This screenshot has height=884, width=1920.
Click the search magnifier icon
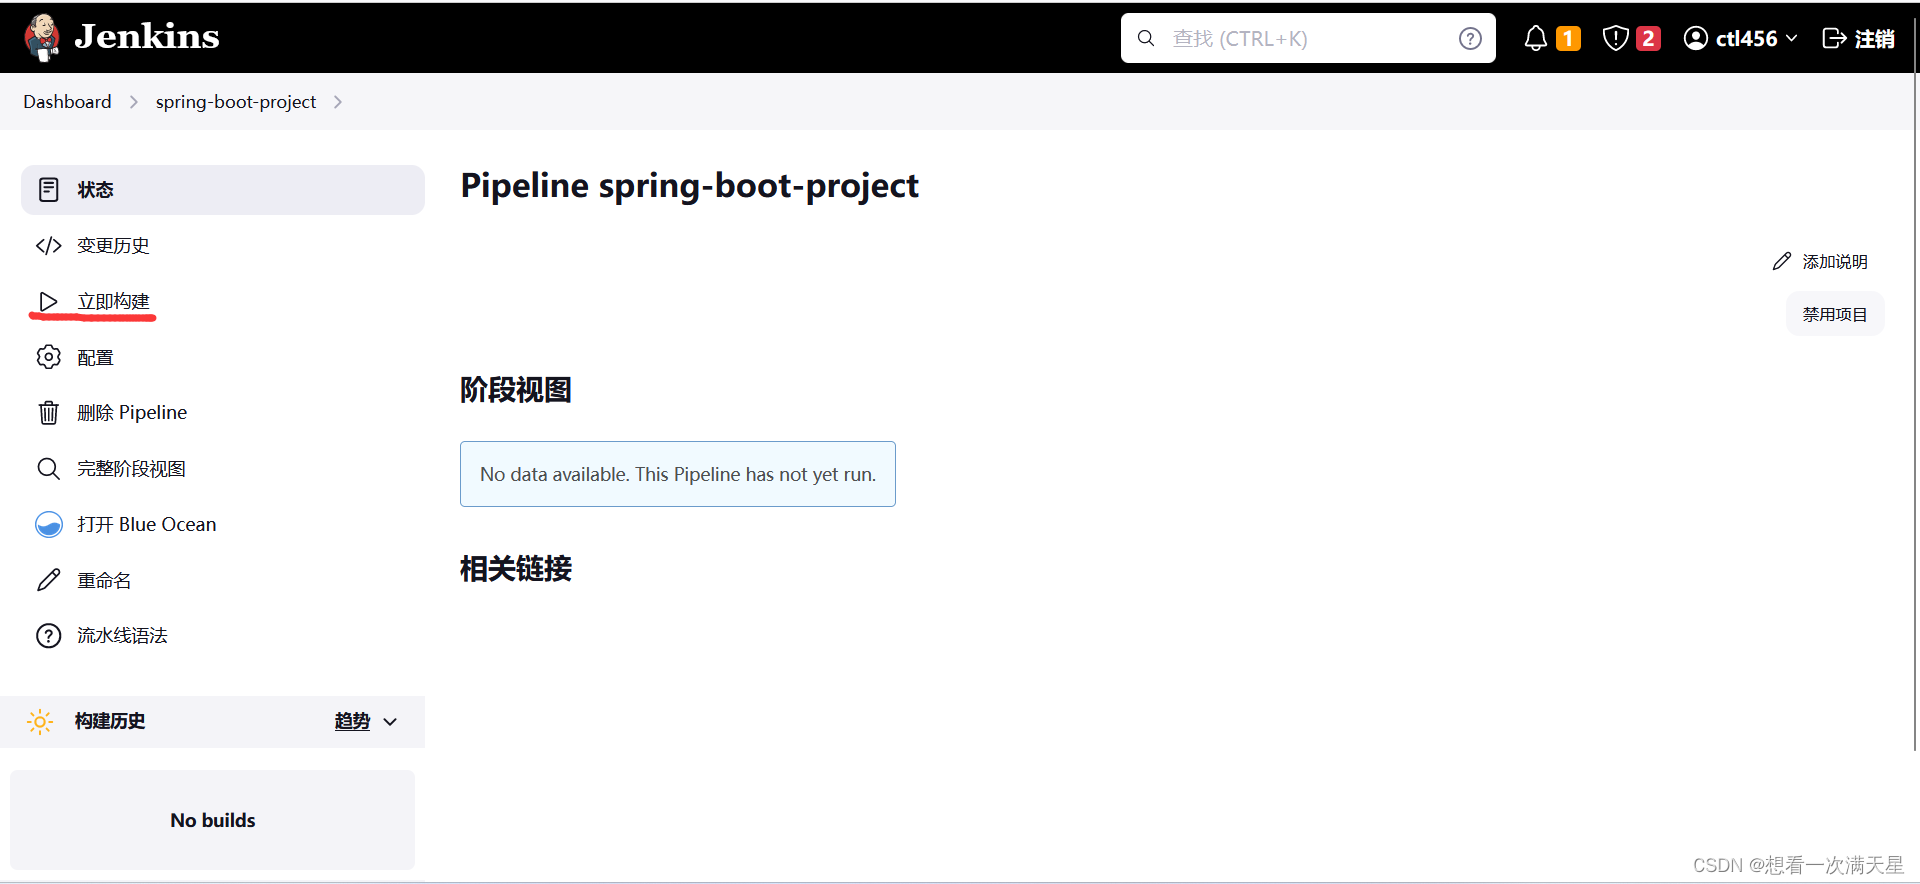click(x=1146, y=38)
